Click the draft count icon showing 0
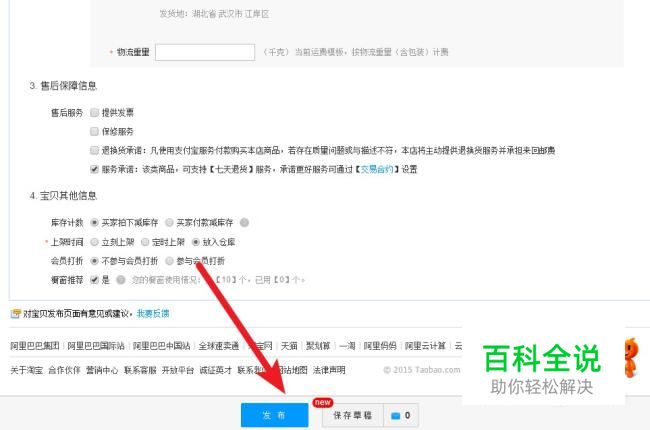The height and width of the screenshot is (430, 650). [x=401, y=415]
